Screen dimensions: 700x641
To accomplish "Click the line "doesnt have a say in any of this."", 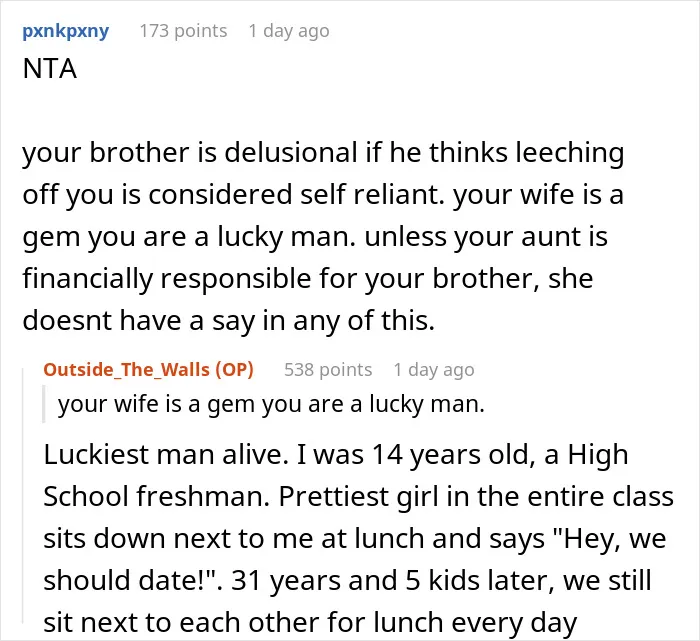I will tap(229, 320).
